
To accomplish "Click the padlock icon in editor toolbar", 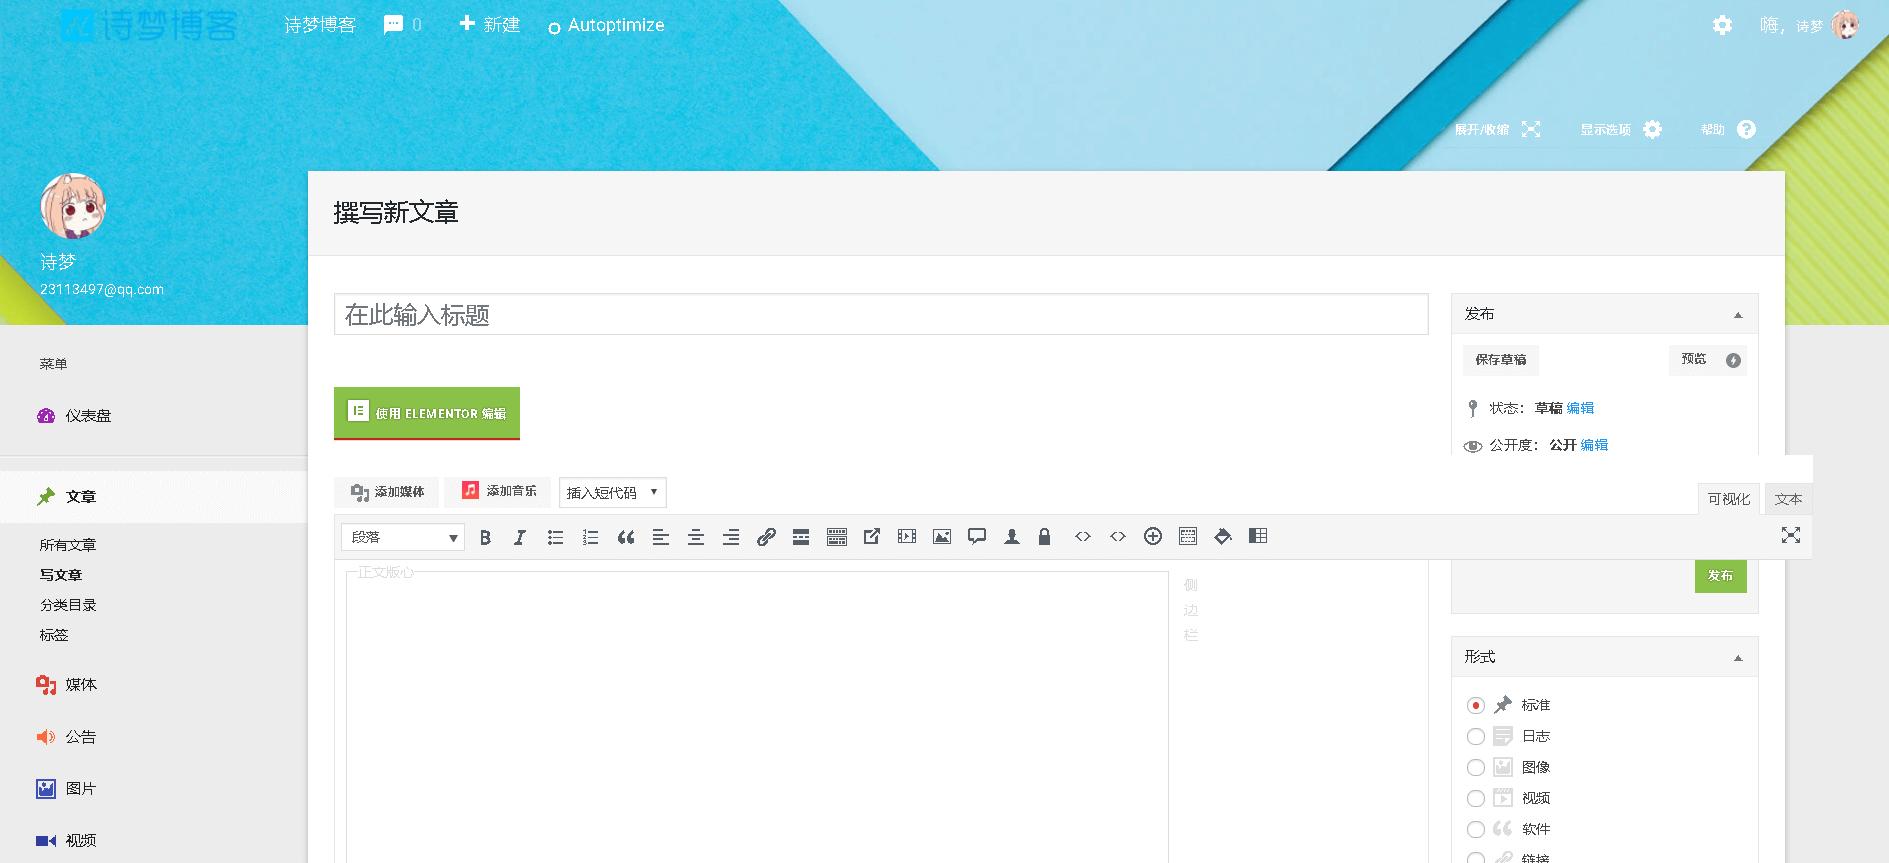I will point(1045,537).
